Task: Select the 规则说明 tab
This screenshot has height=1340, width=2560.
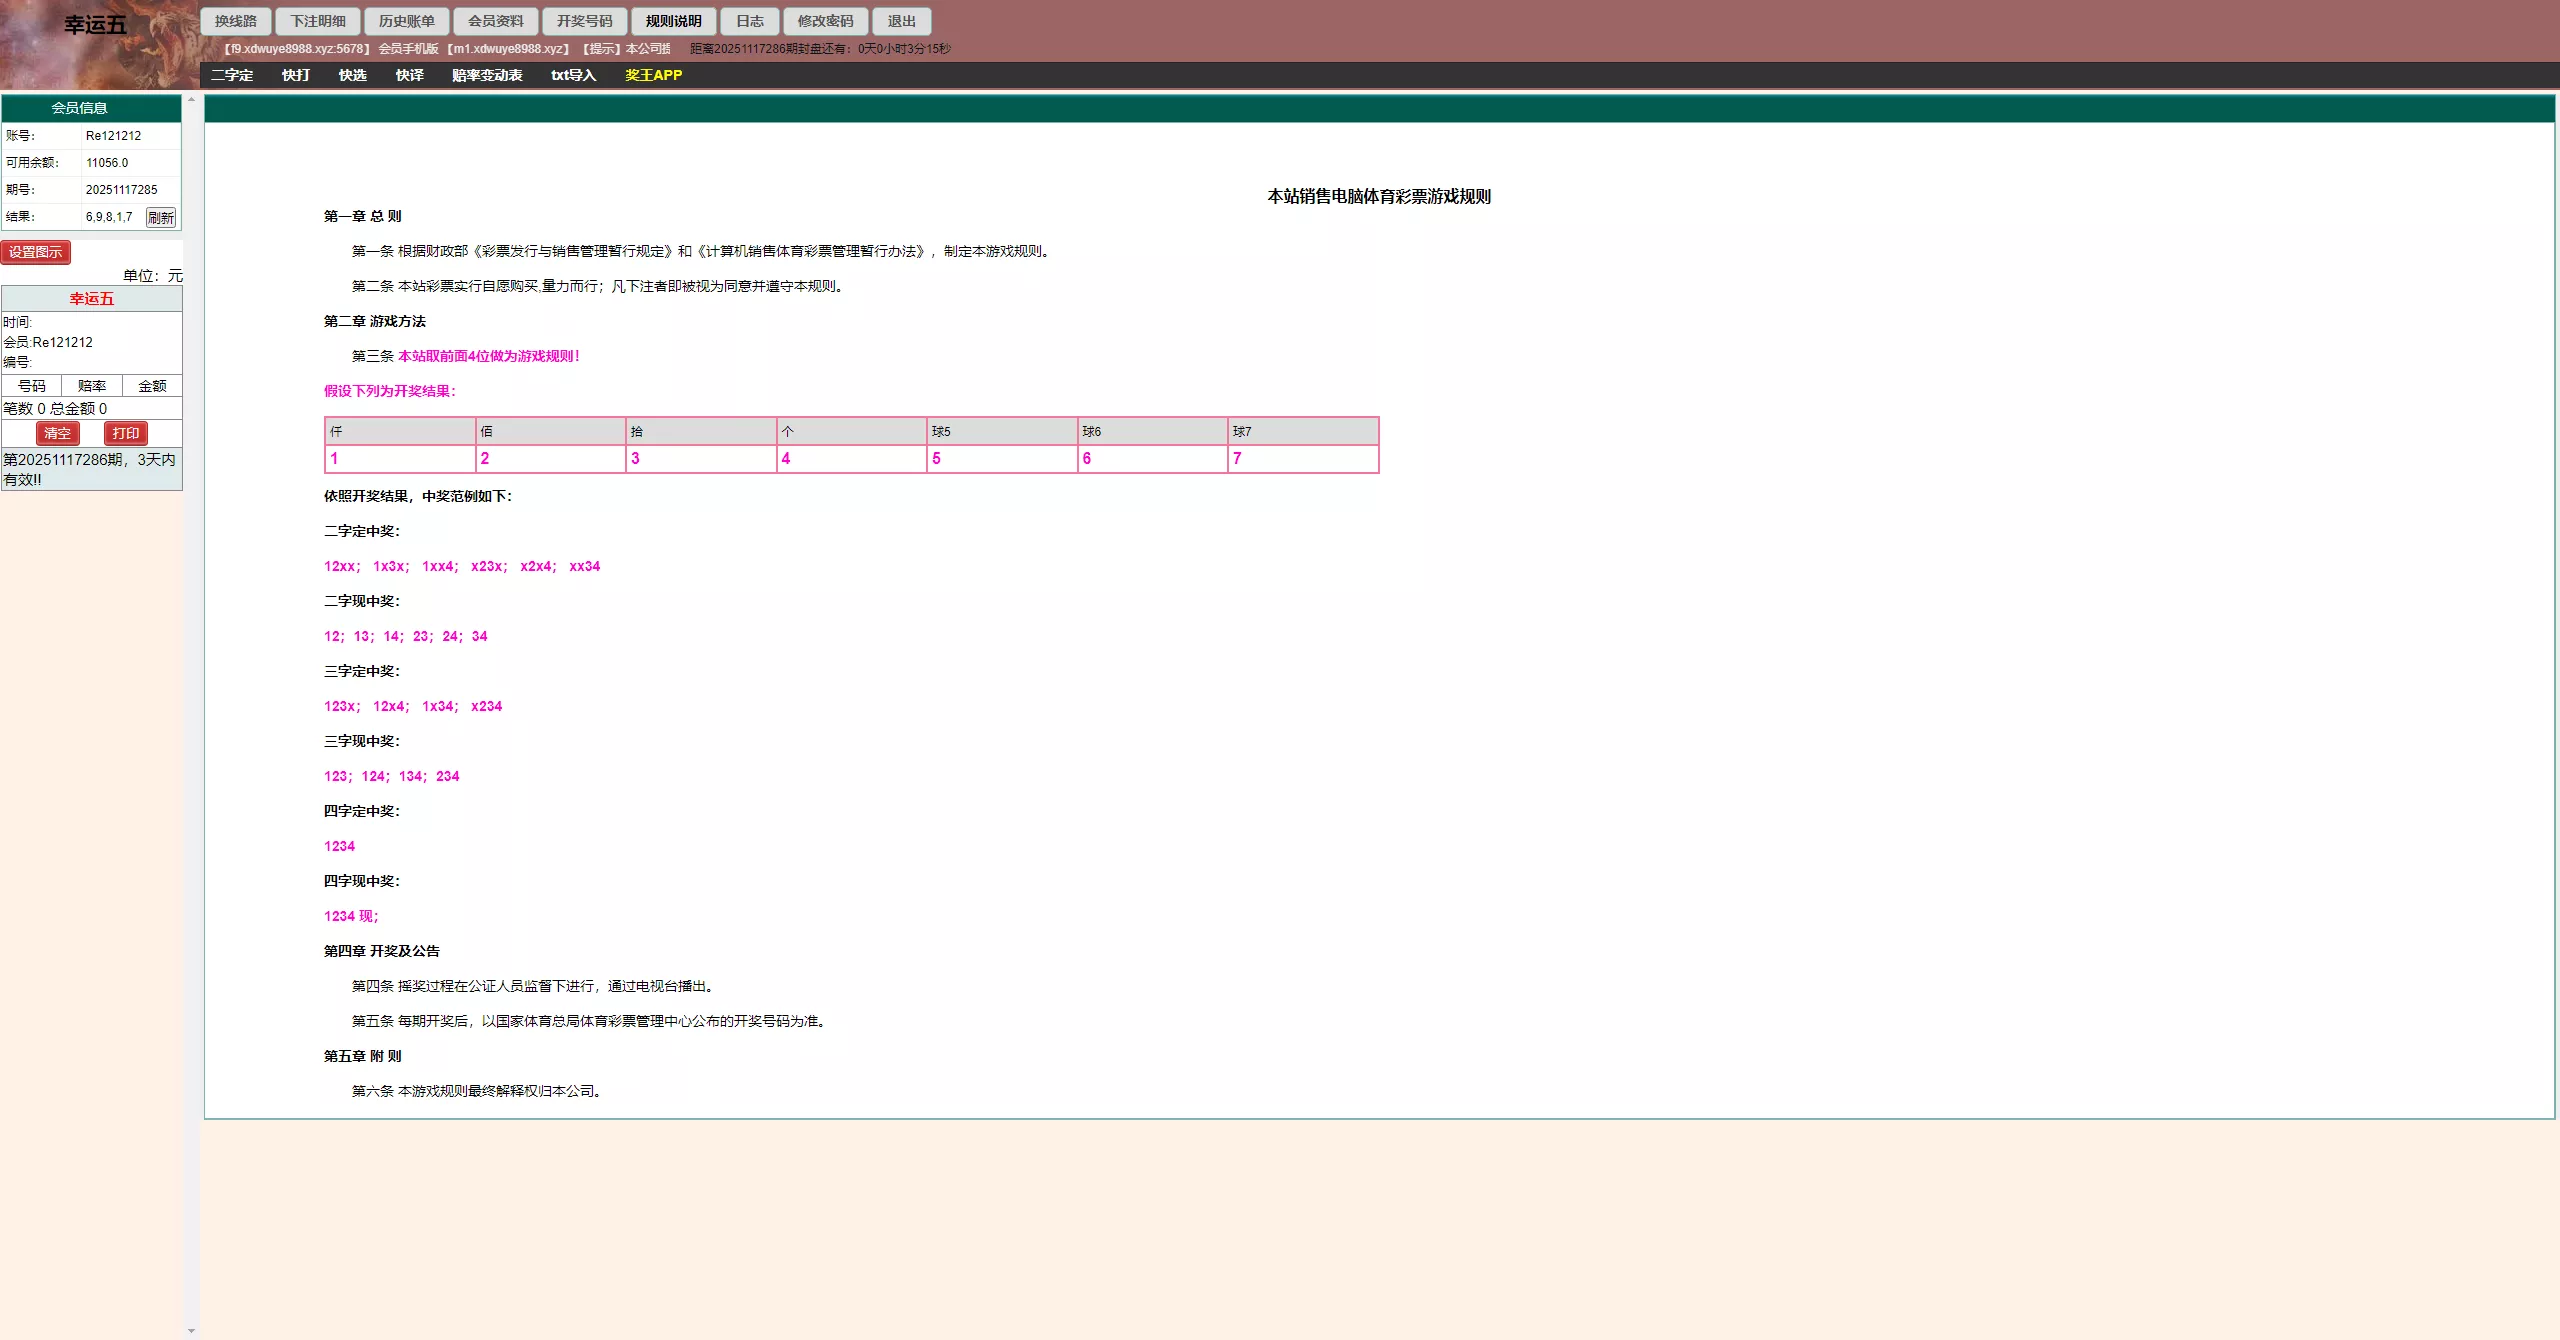Action: pos(673,21)
